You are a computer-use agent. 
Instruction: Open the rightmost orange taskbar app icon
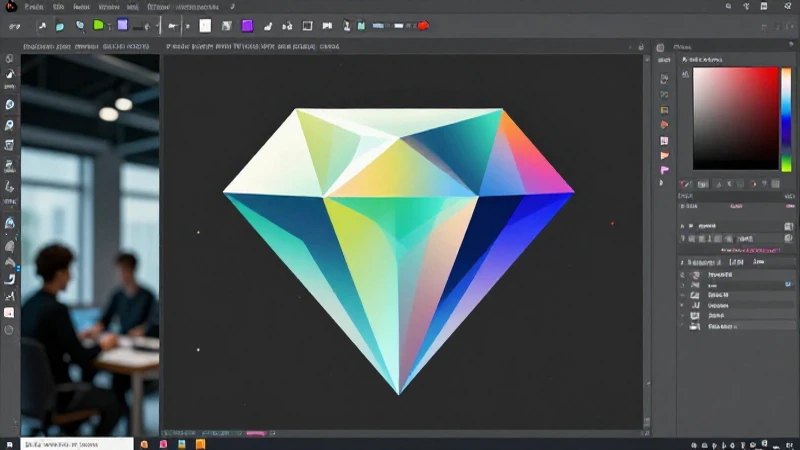click(201, 444)
